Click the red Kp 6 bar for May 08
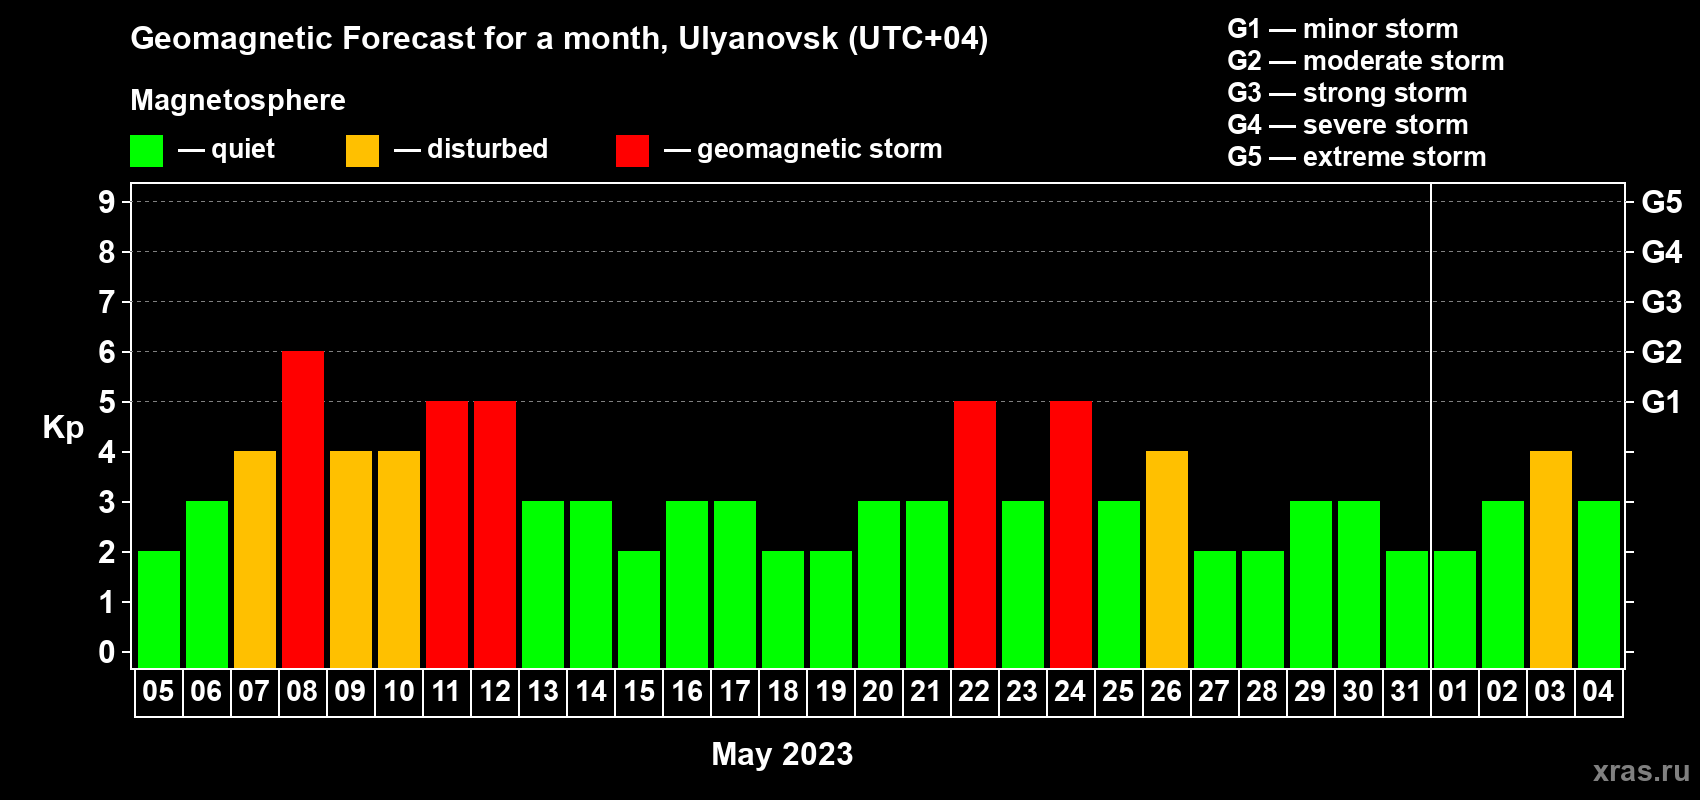 tap(303, 510)
